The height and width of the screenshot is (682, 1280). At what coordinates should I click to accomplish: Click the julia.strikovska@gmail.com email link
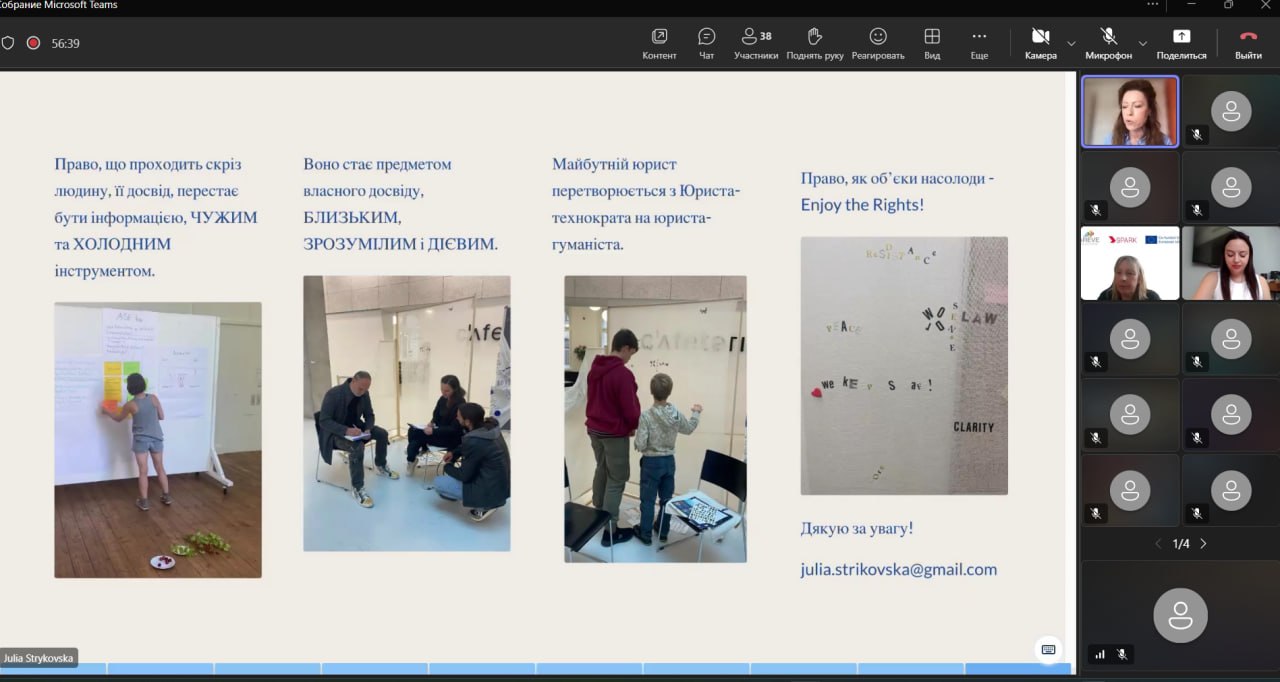(x=898, y=569)
